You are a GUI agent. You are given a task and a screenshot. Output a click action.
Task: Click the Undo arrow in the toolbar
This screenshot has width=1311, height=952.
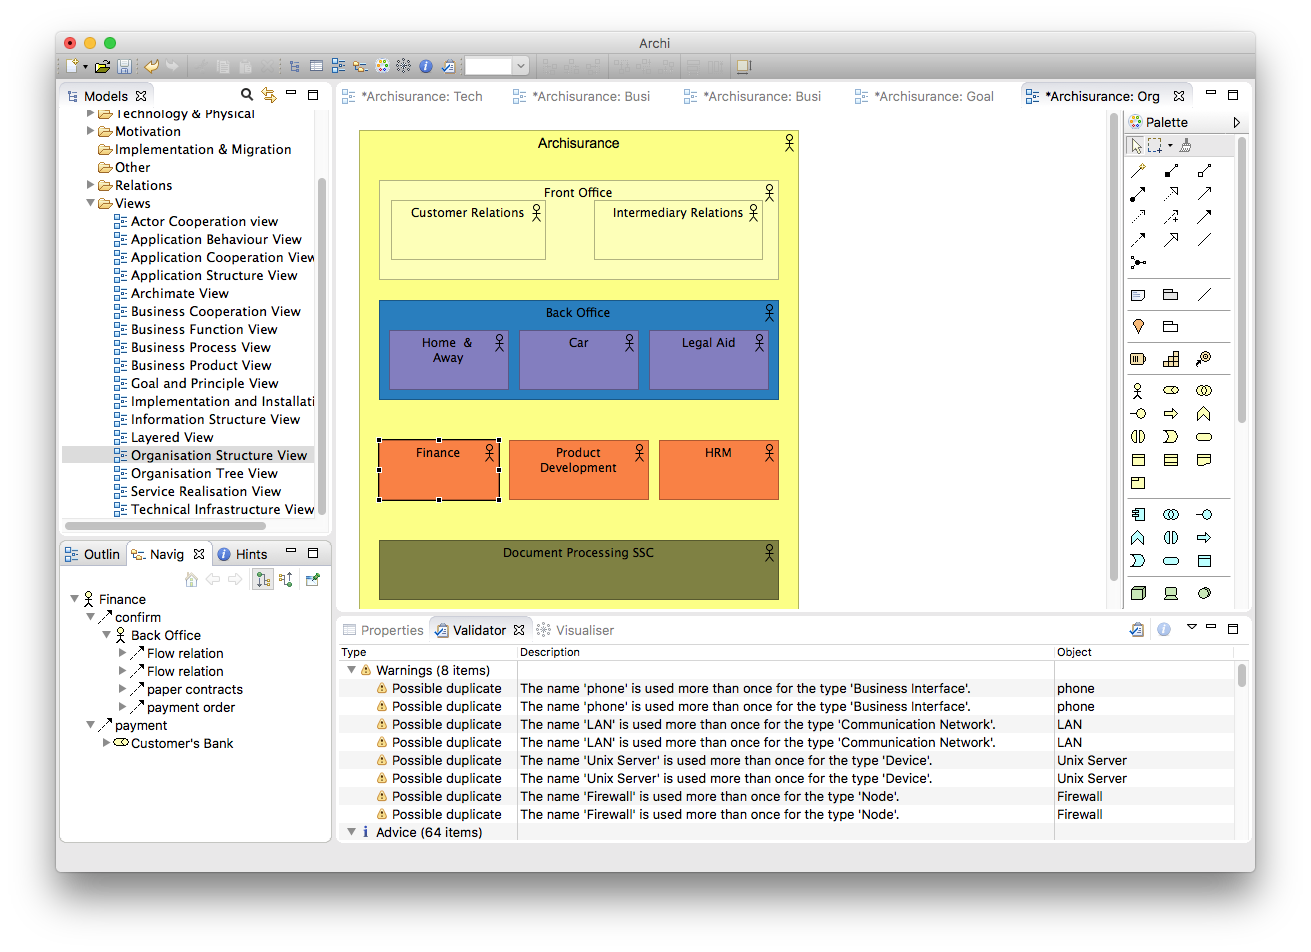[152, 66]
